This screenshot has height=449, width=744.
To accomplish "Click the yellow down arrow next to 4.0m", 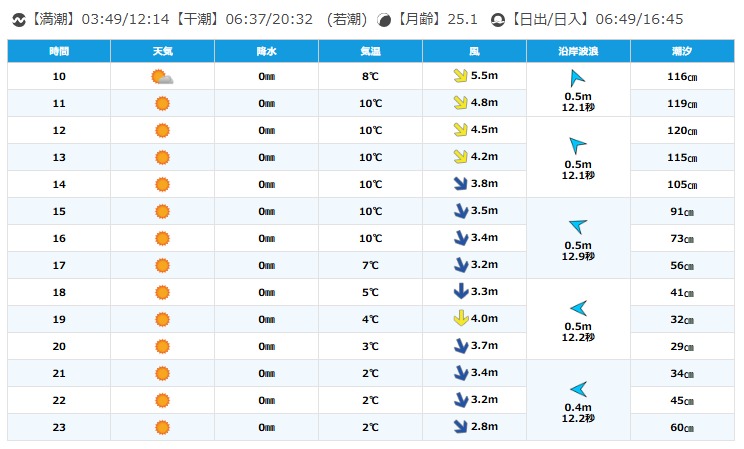I will pos(460,319).
